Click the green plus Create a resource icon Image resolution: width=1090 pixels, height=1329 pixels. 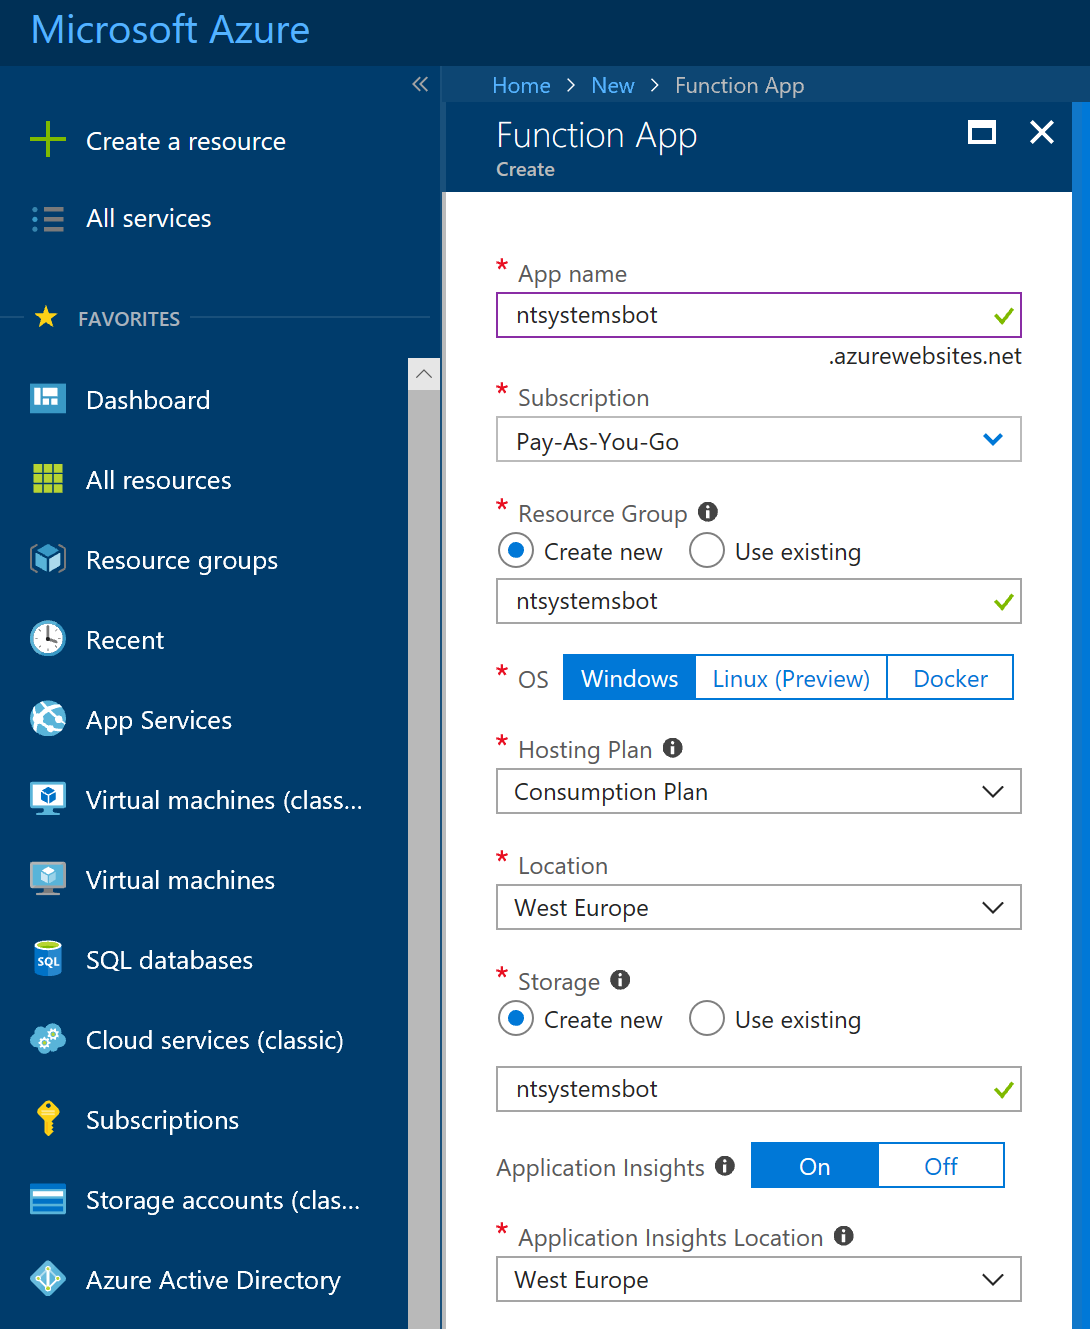47,140
